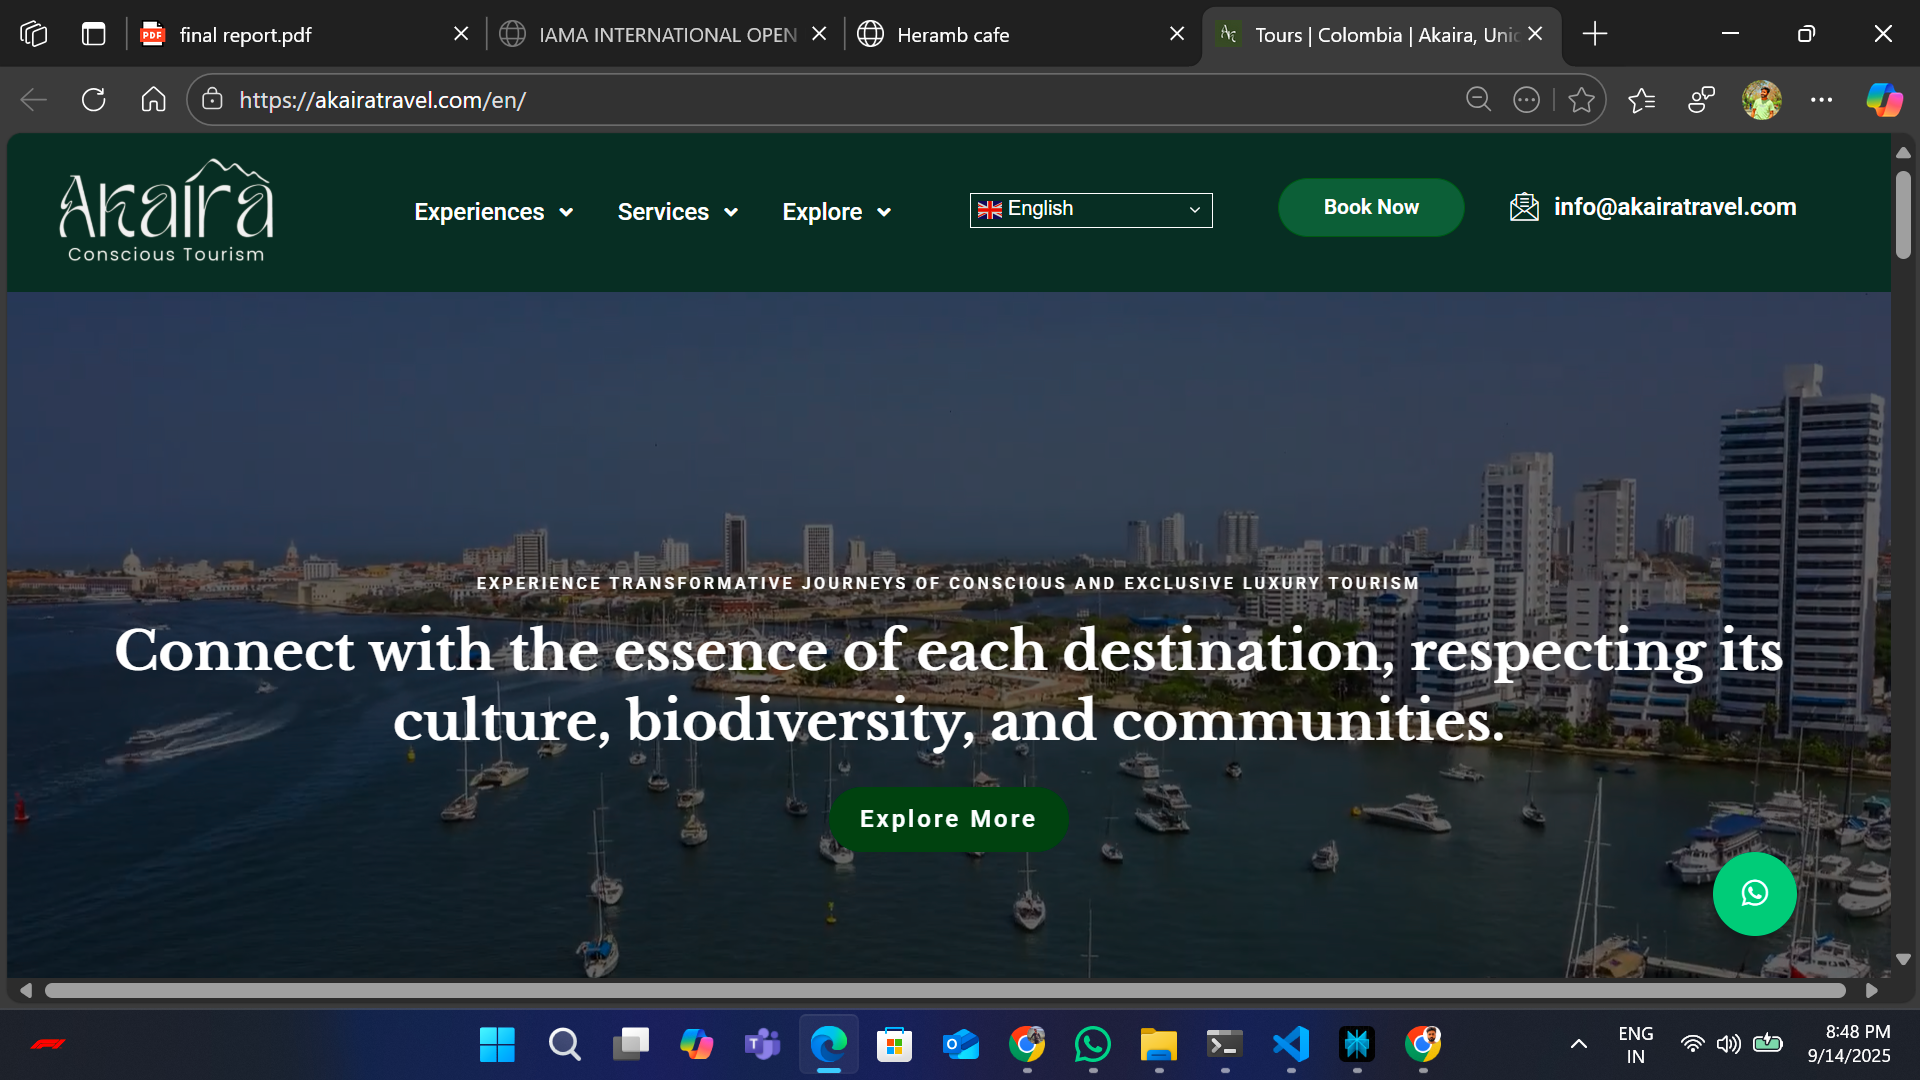Switch to final report.pdf tab
1920x1080 pixels.
coord(245,35)
